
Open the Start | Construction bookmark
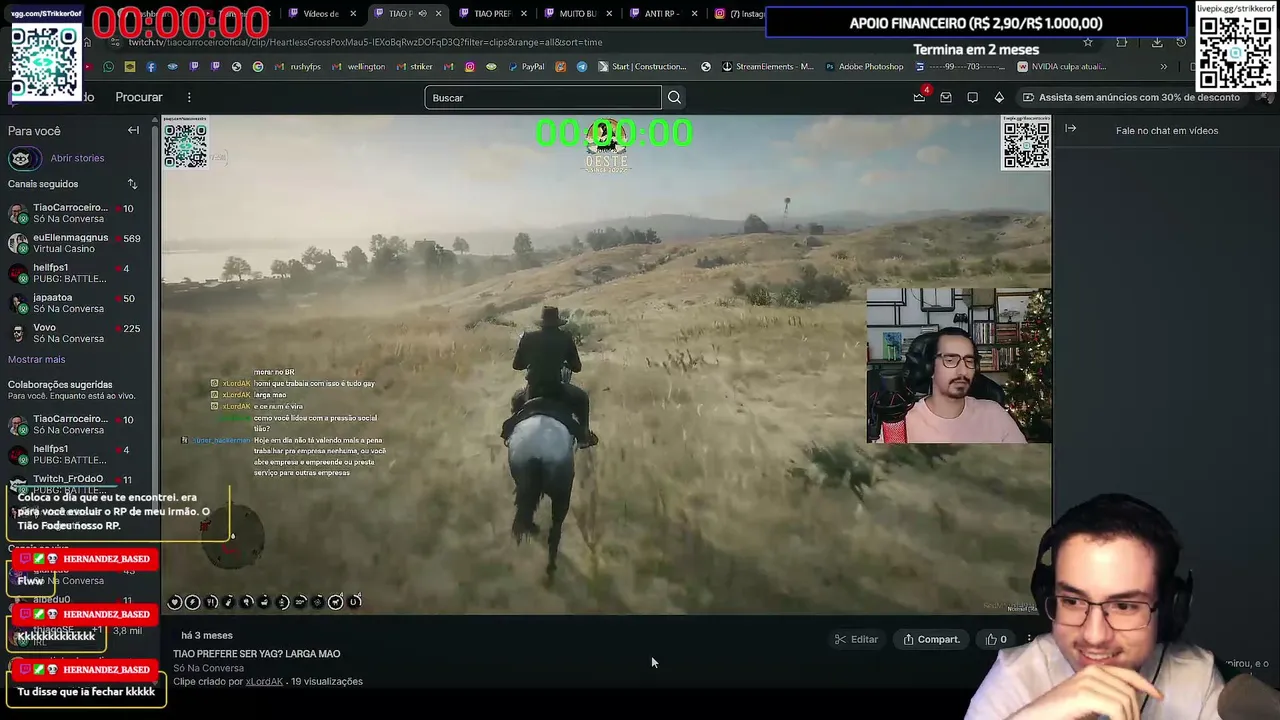click(x=643, y=67)
